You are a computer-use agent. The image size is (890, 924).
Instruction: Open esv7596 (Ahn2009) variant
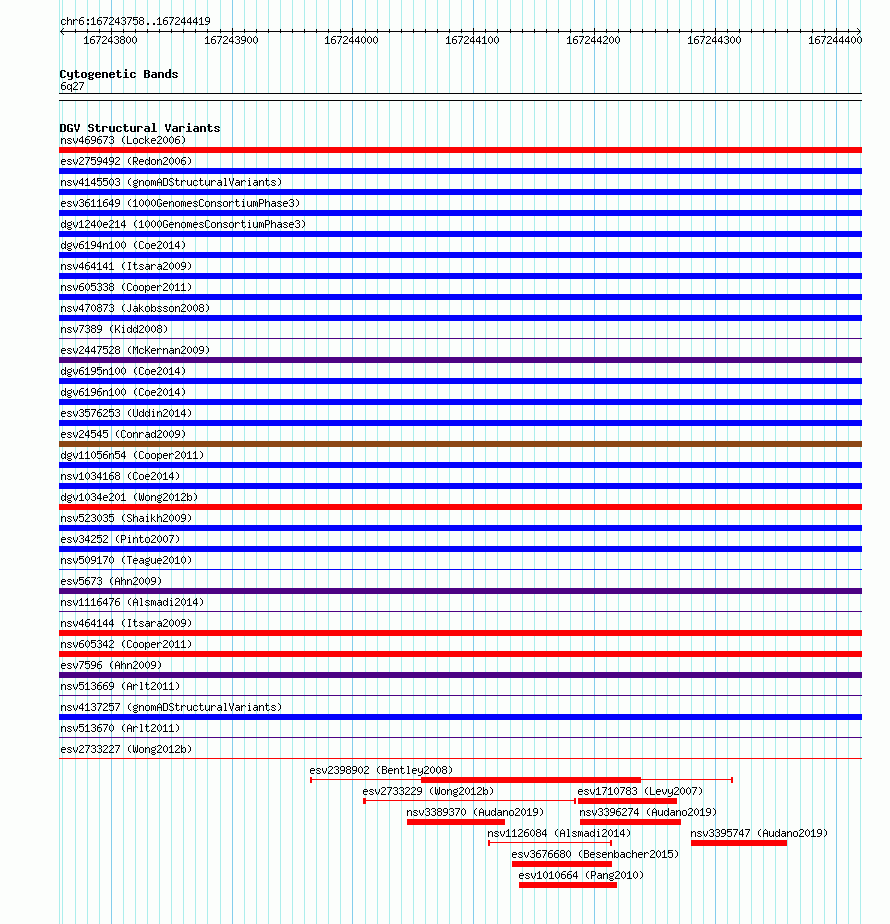pos(111,665)
